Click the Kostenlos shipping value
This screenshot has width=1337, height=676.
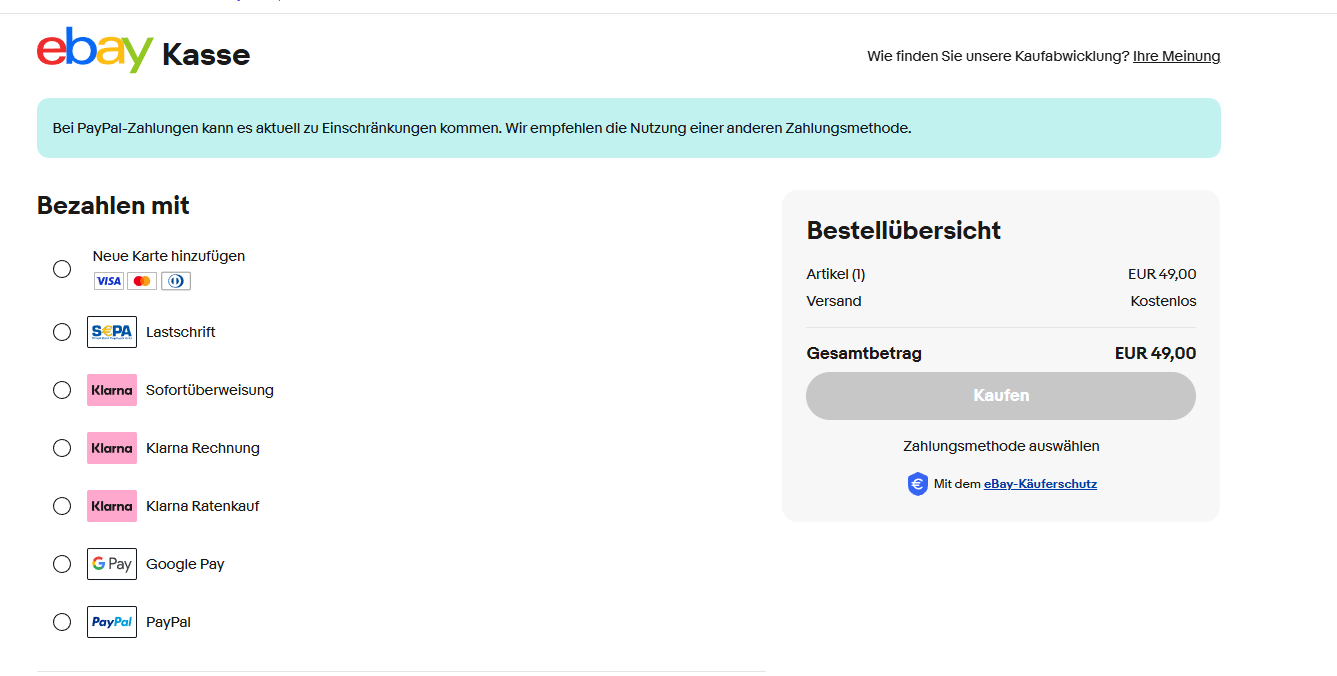[x=1163, y=301]
